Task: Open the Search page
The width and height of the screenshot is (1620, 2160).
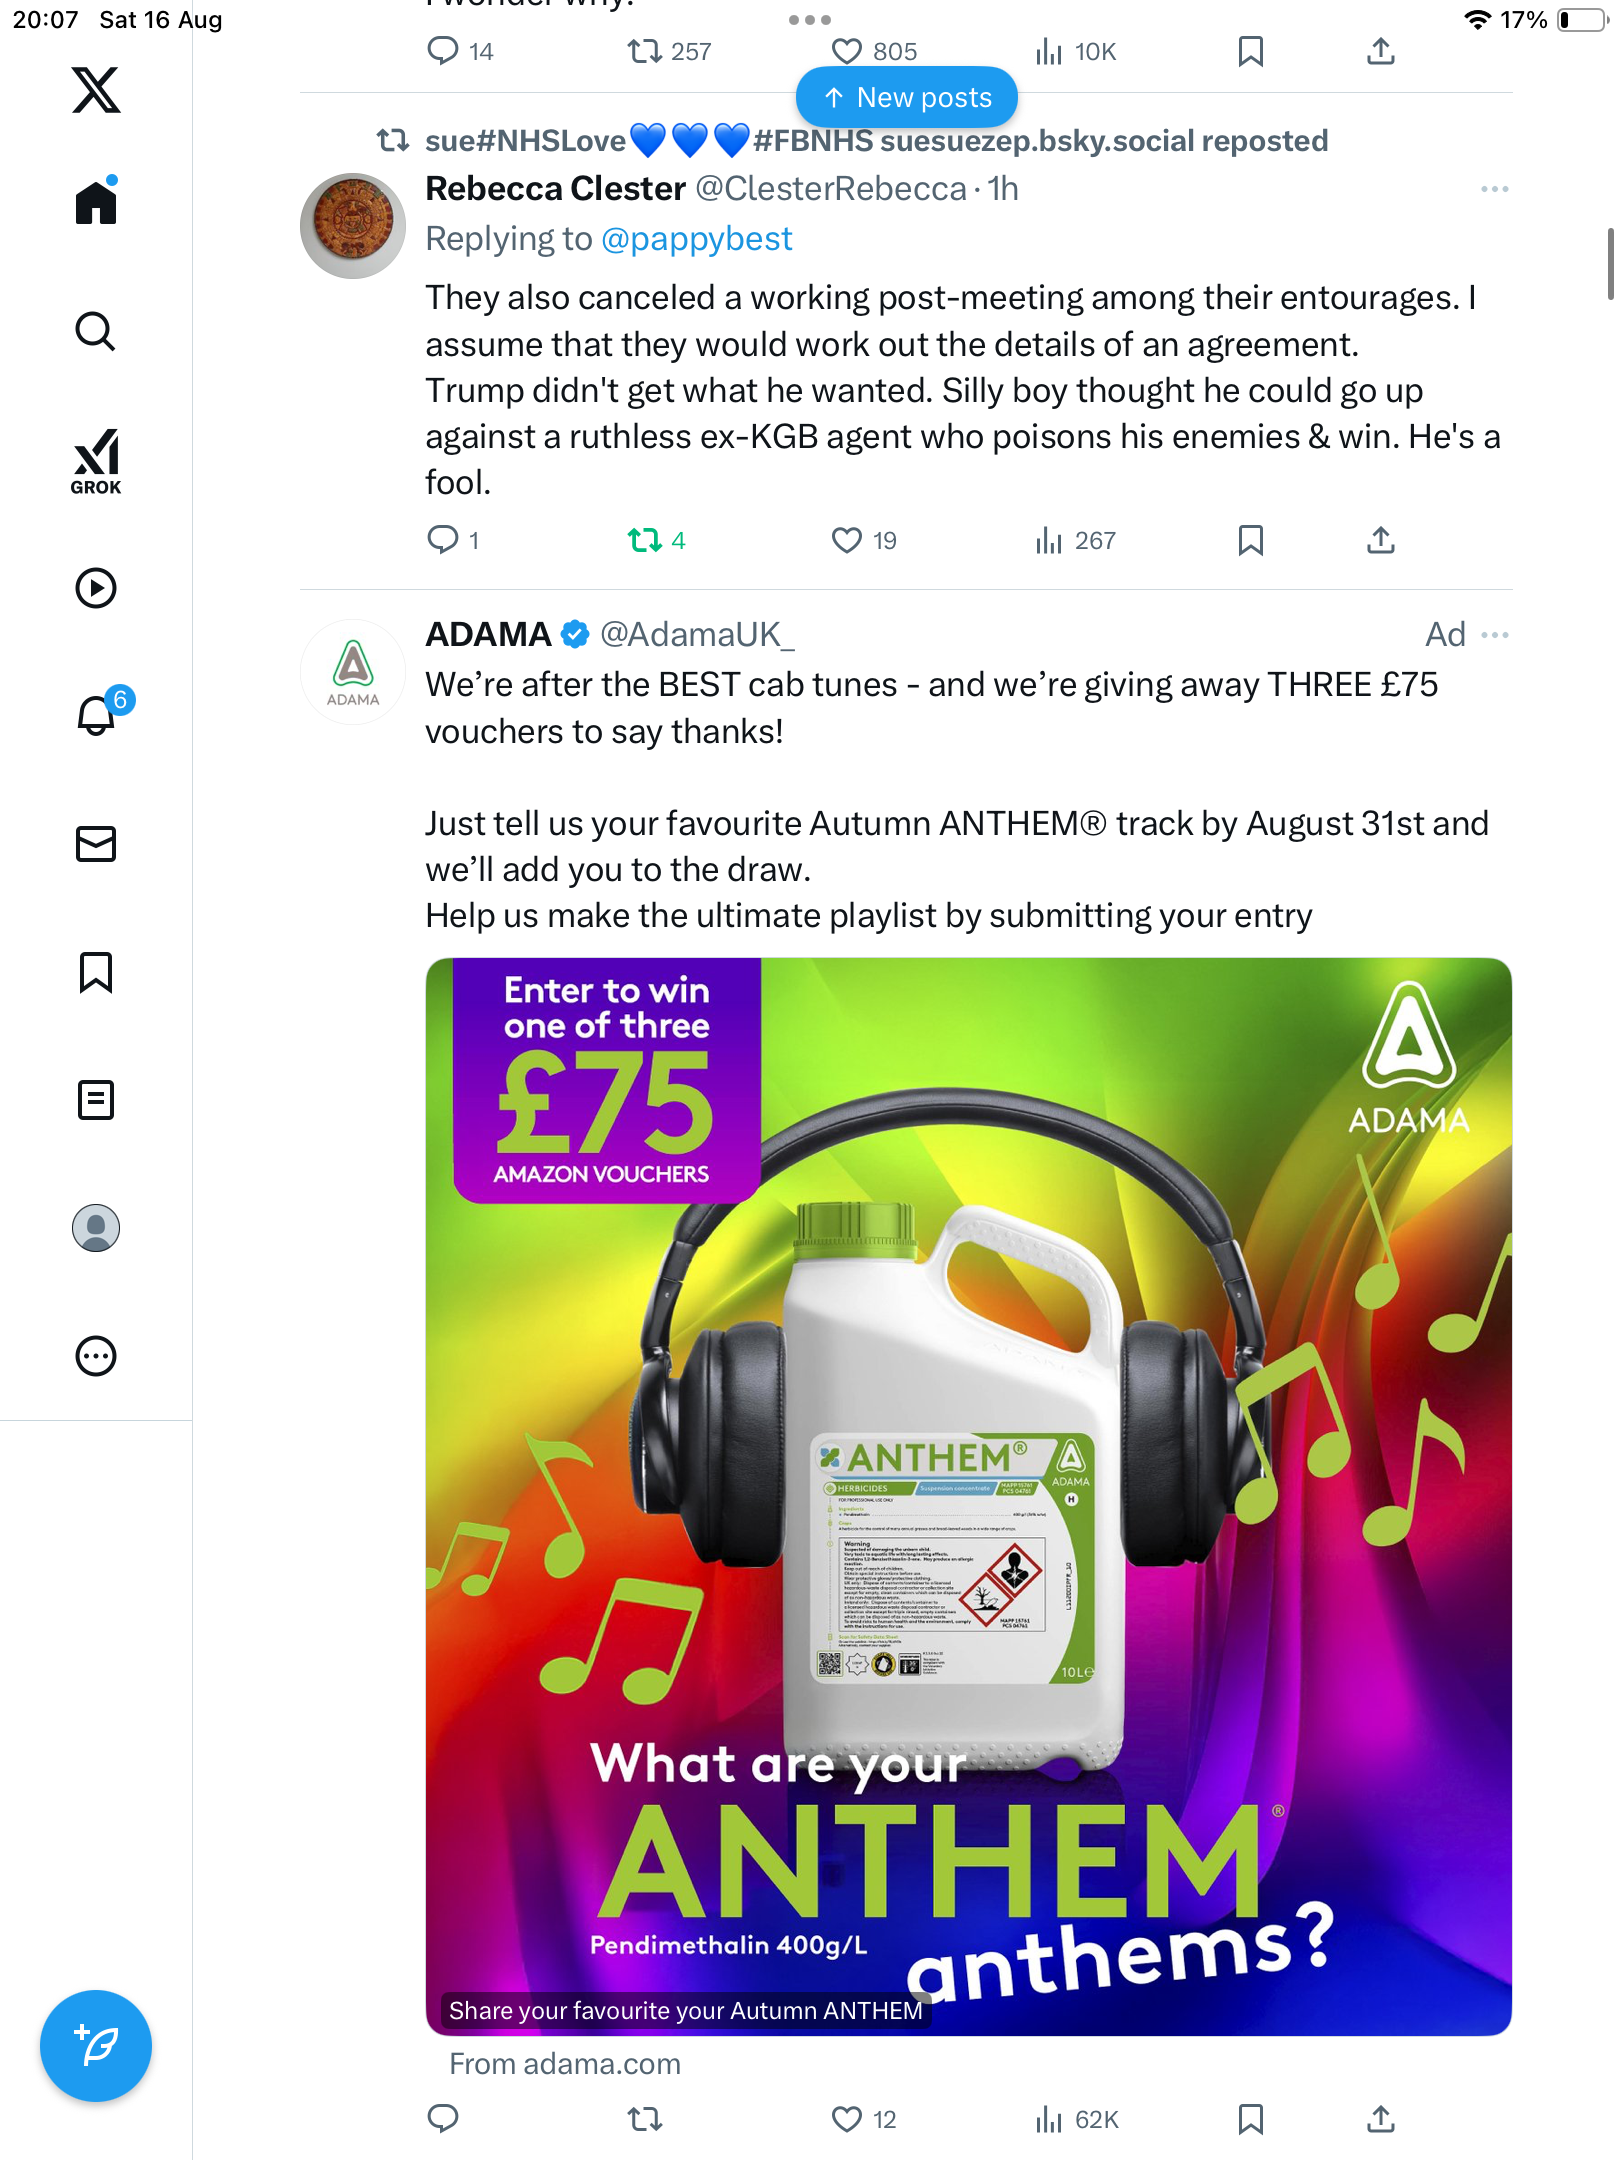Action: click(x=96, y=331)
